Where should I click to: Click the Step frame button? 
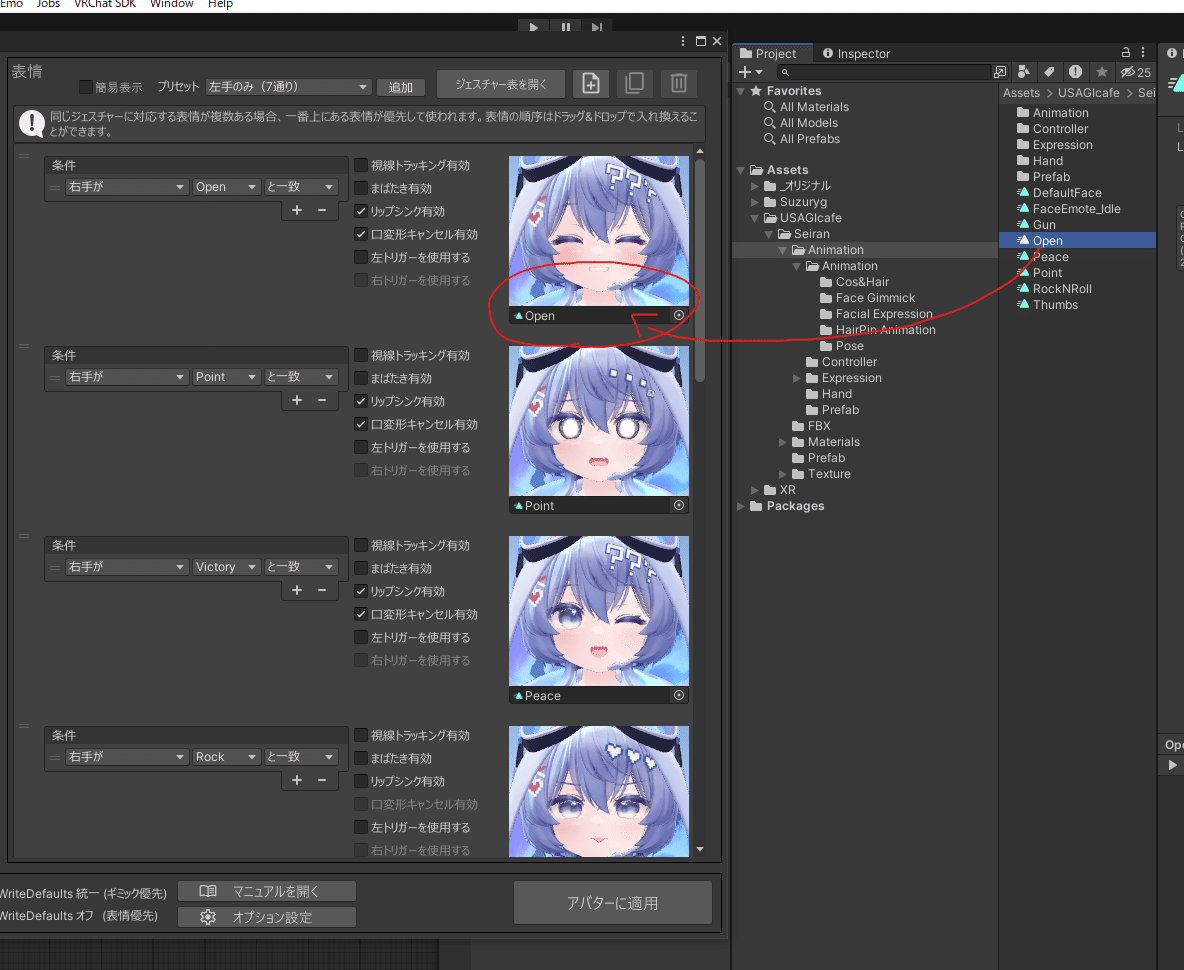597,27
